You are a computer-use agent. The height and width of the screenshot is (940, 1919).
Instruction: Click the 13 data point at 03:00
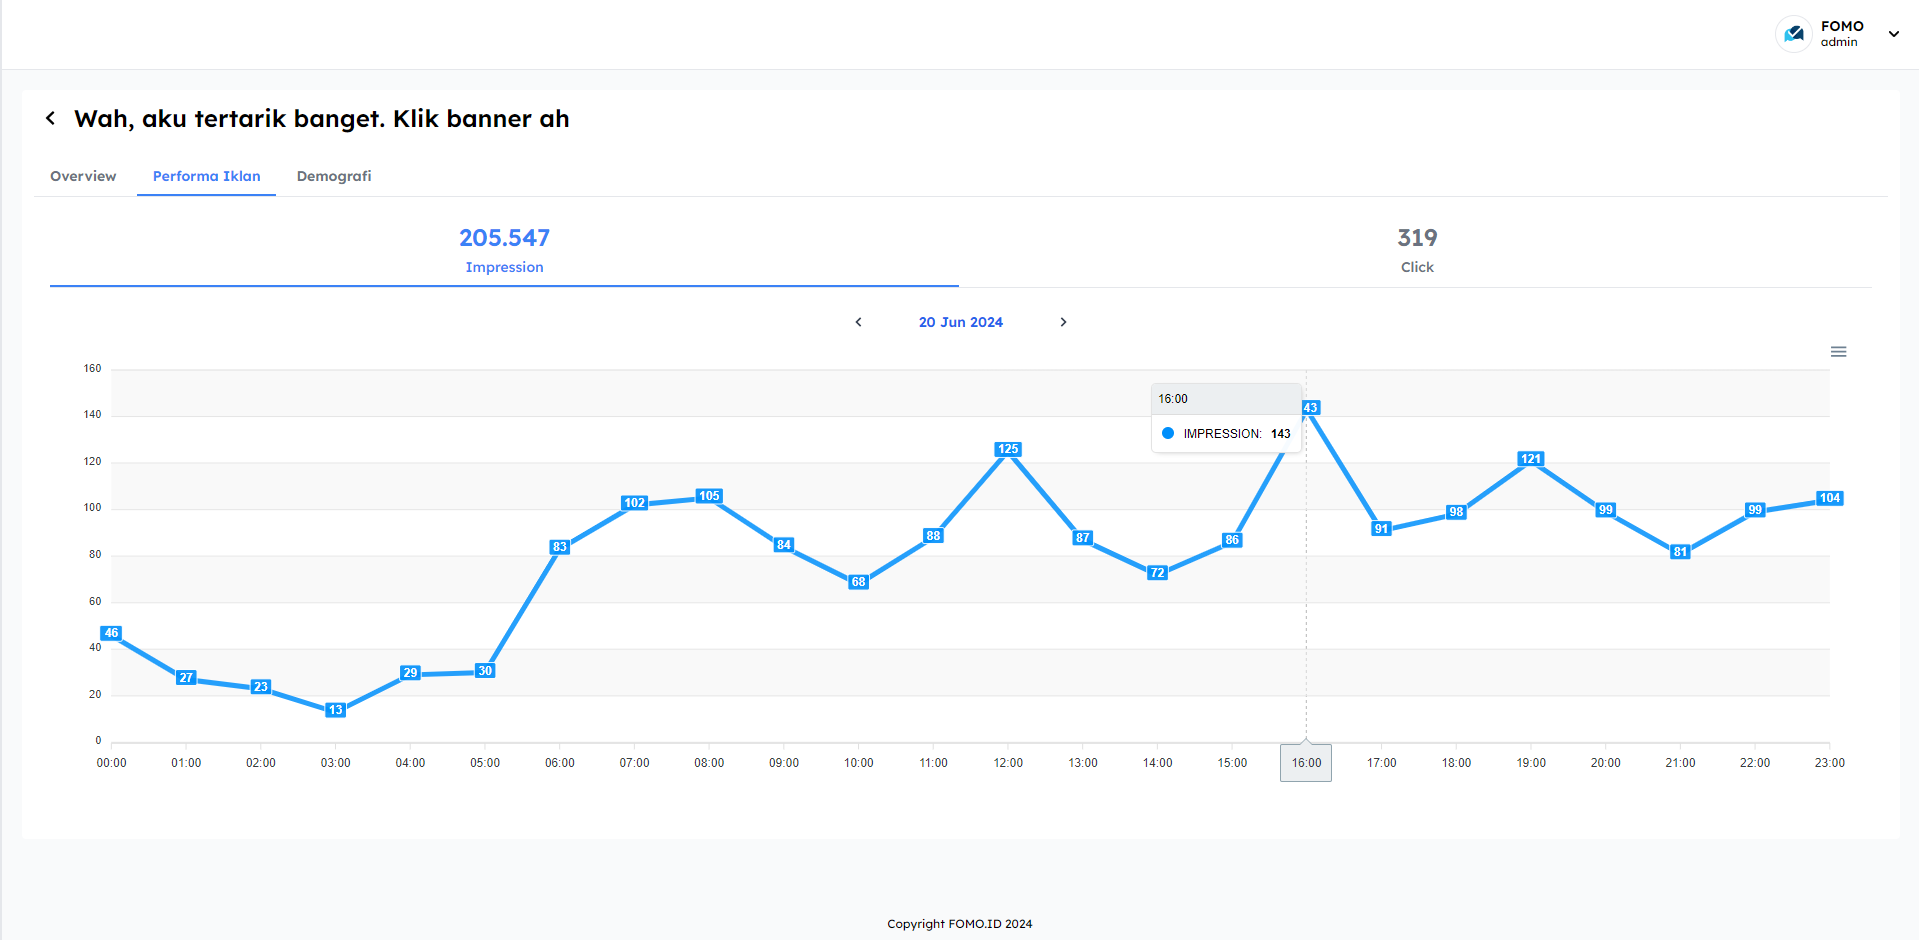[x=335, y=710]
